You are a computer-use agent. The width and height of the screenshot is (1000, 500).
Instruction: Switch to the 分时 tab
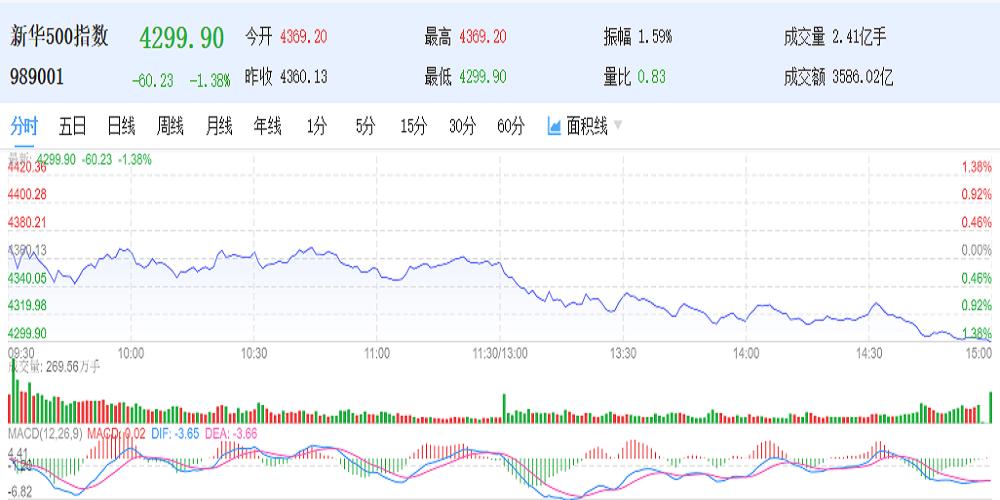[x=24, y=126]
